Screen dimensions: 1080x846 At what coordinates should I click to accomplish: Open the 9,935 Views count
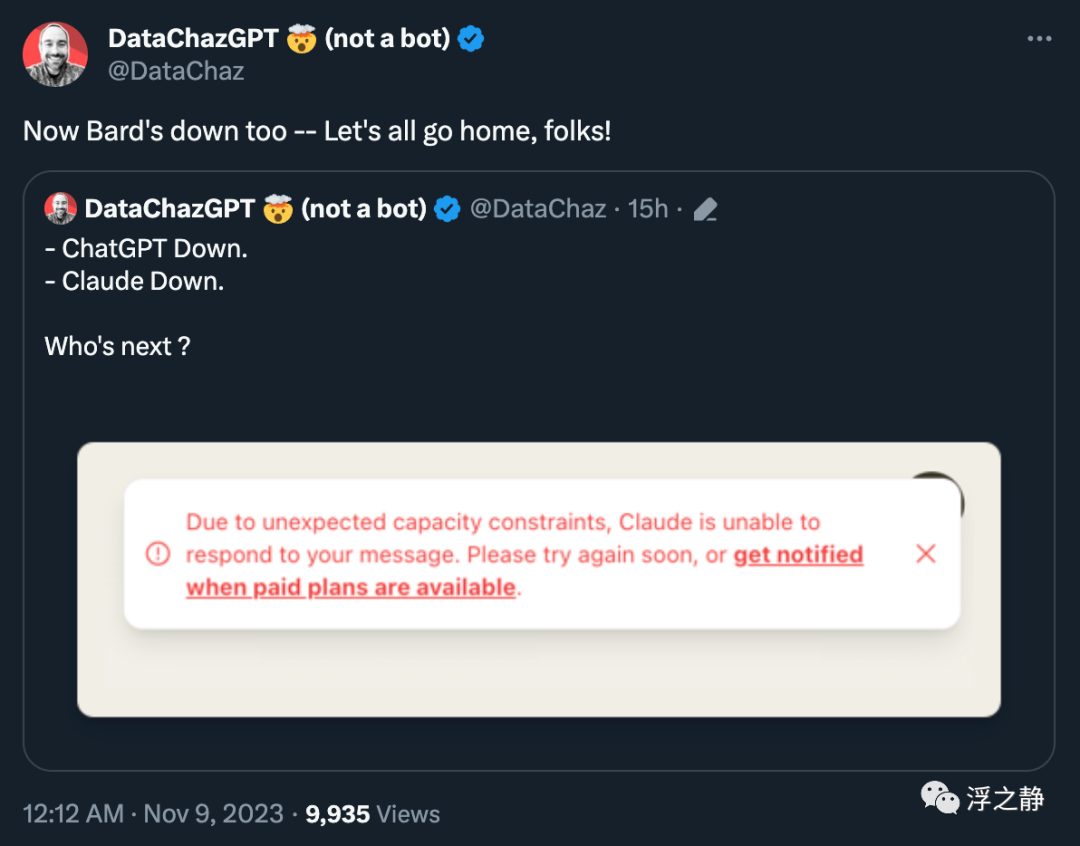pos(372,814)
